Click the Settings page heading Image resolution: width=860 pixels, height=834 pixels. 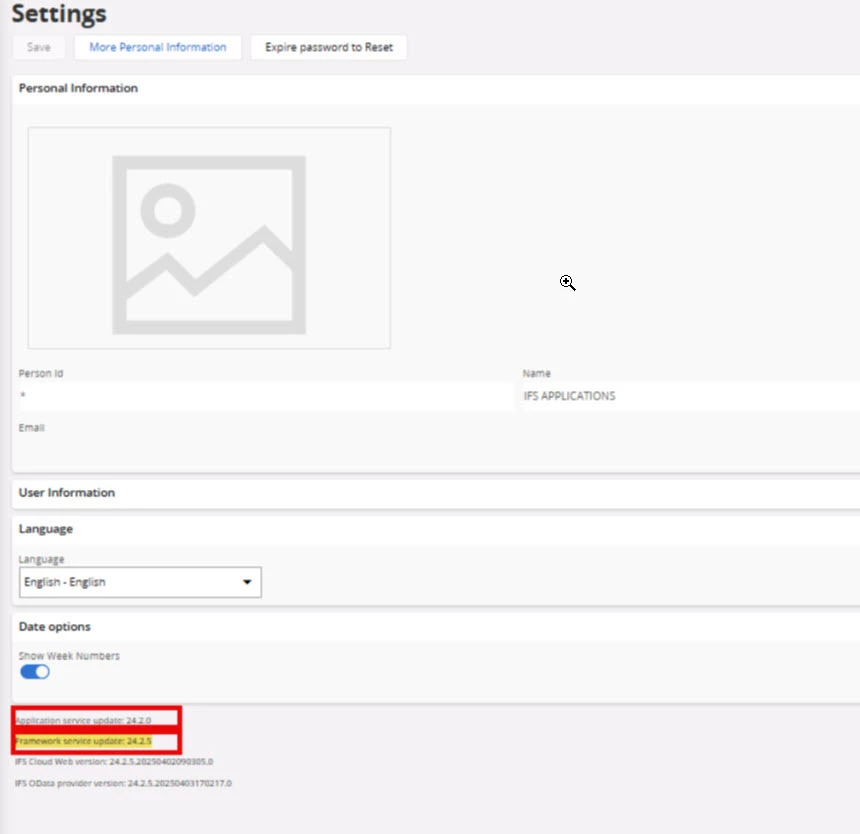(59, 13)
